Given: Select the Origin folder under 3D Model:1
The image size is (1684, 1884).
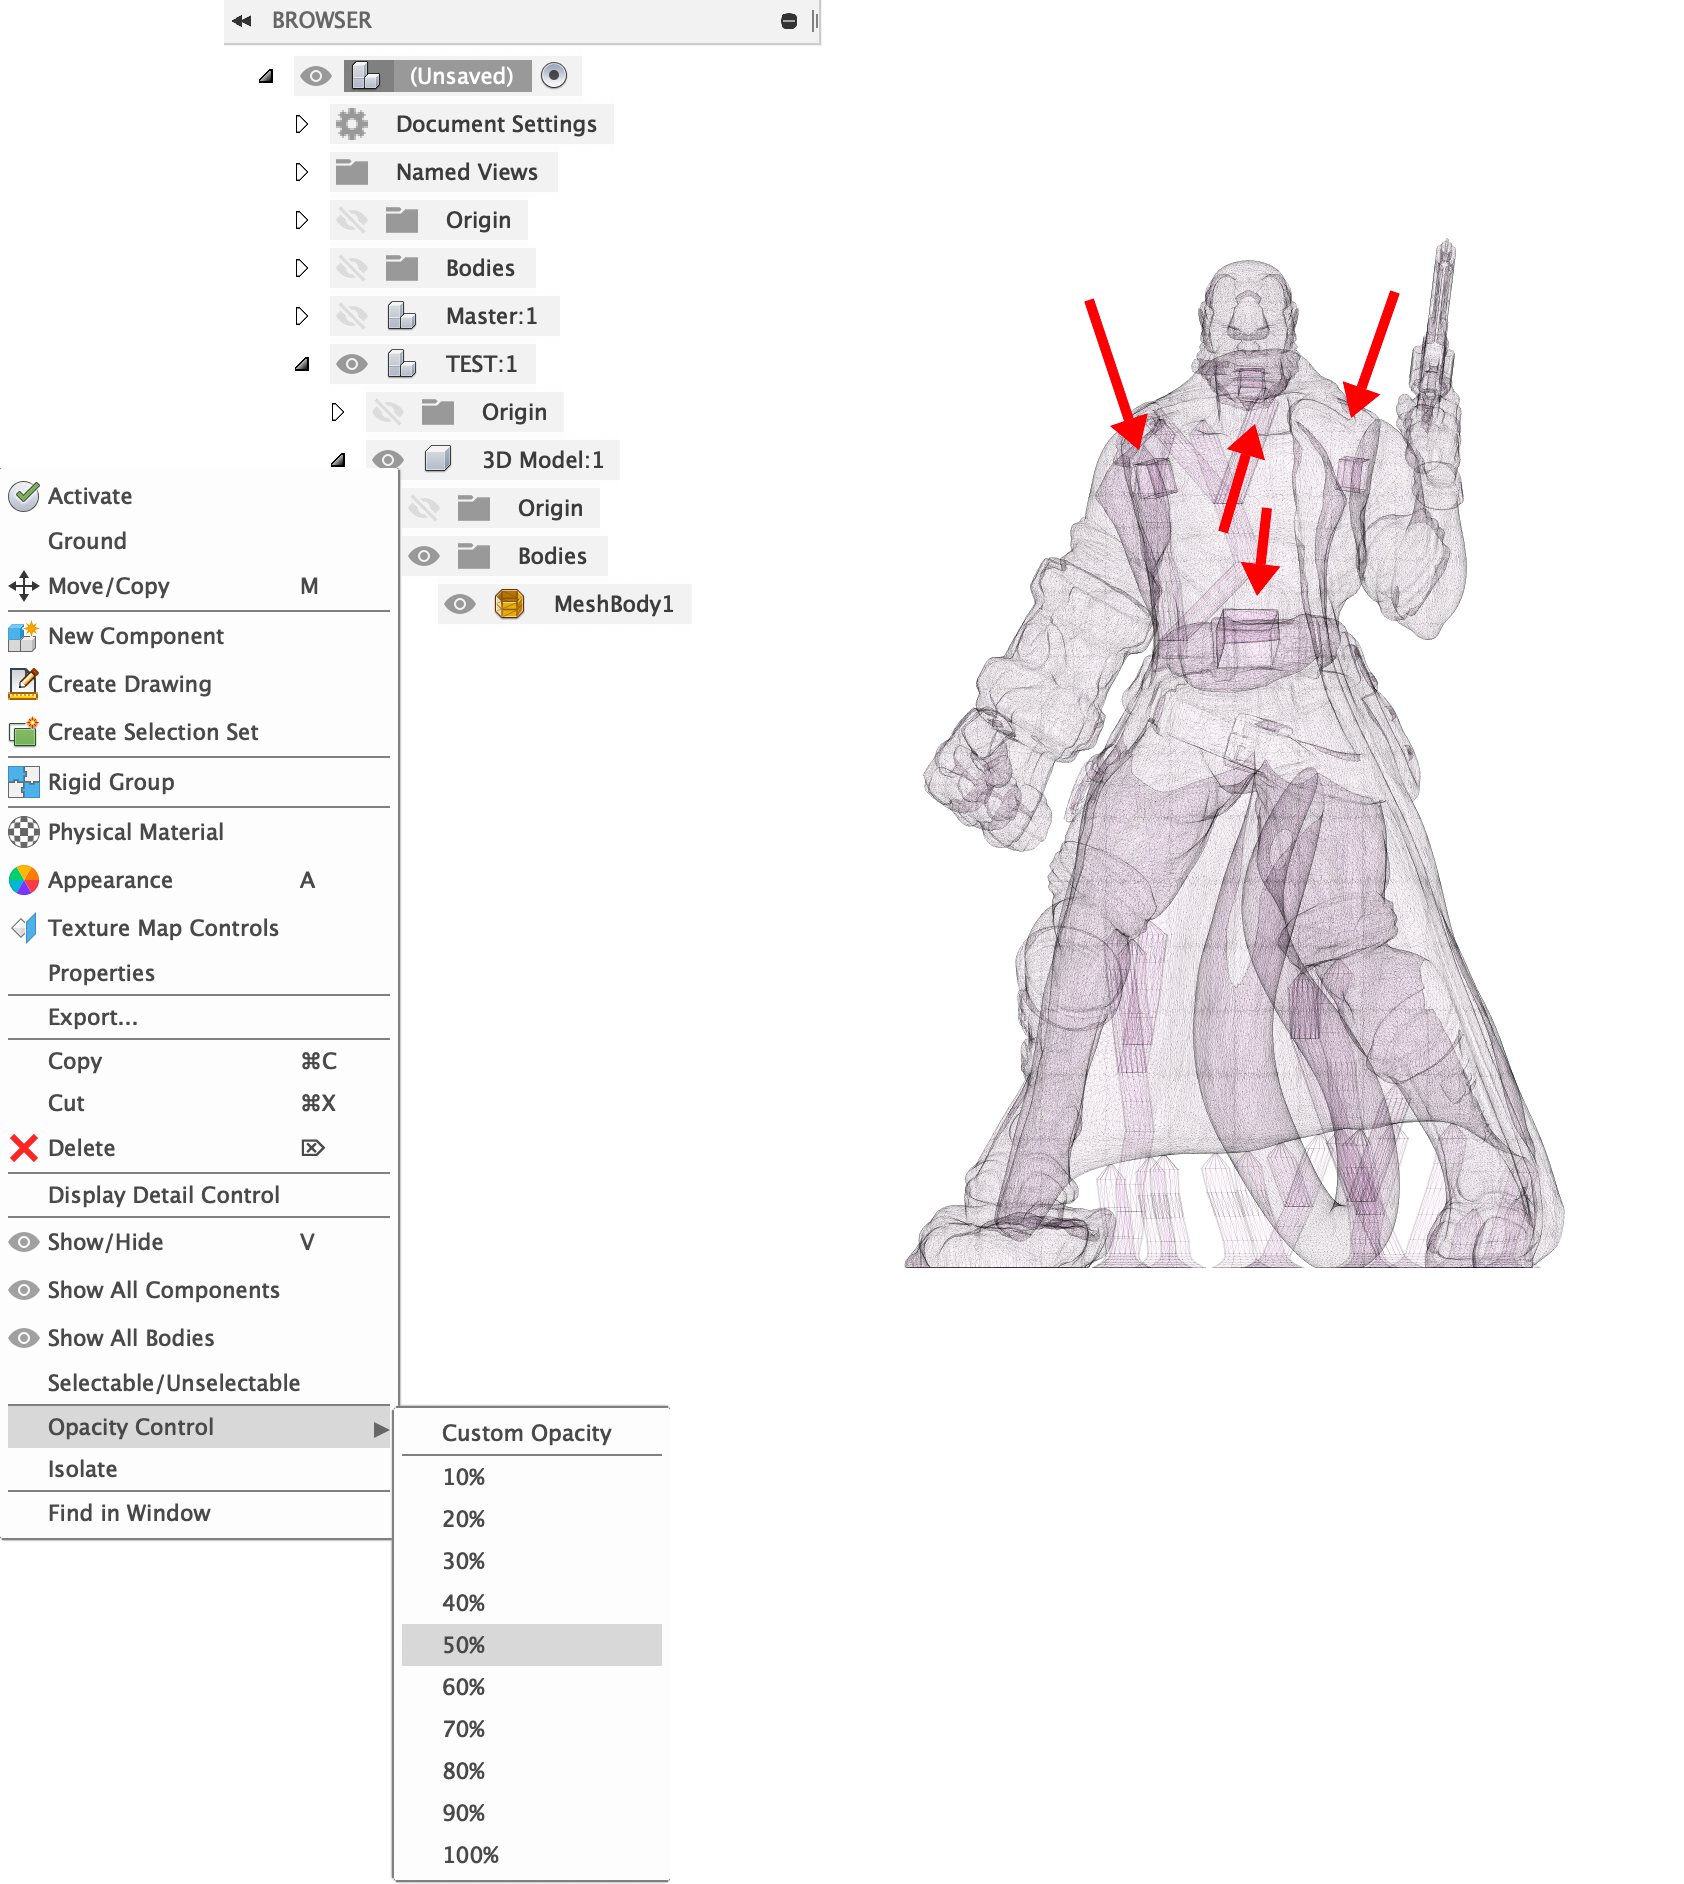Looking at the screenshot, I should [x=474, y=508].
